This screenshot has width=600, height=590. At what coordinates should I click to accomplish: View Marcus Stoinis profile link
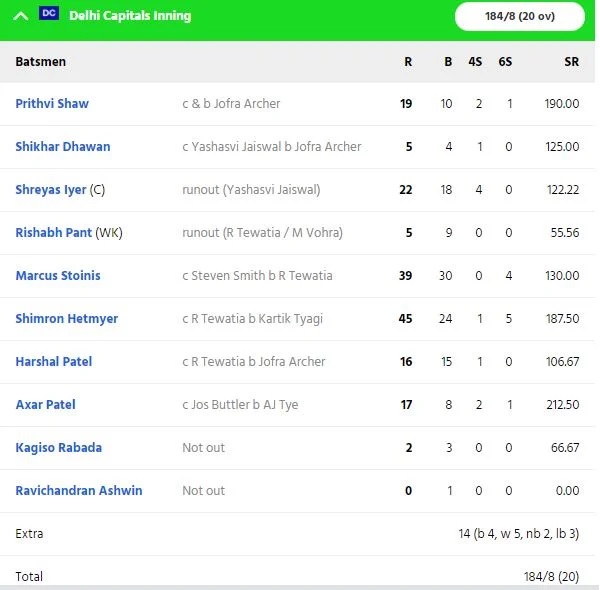click(58, 275)
